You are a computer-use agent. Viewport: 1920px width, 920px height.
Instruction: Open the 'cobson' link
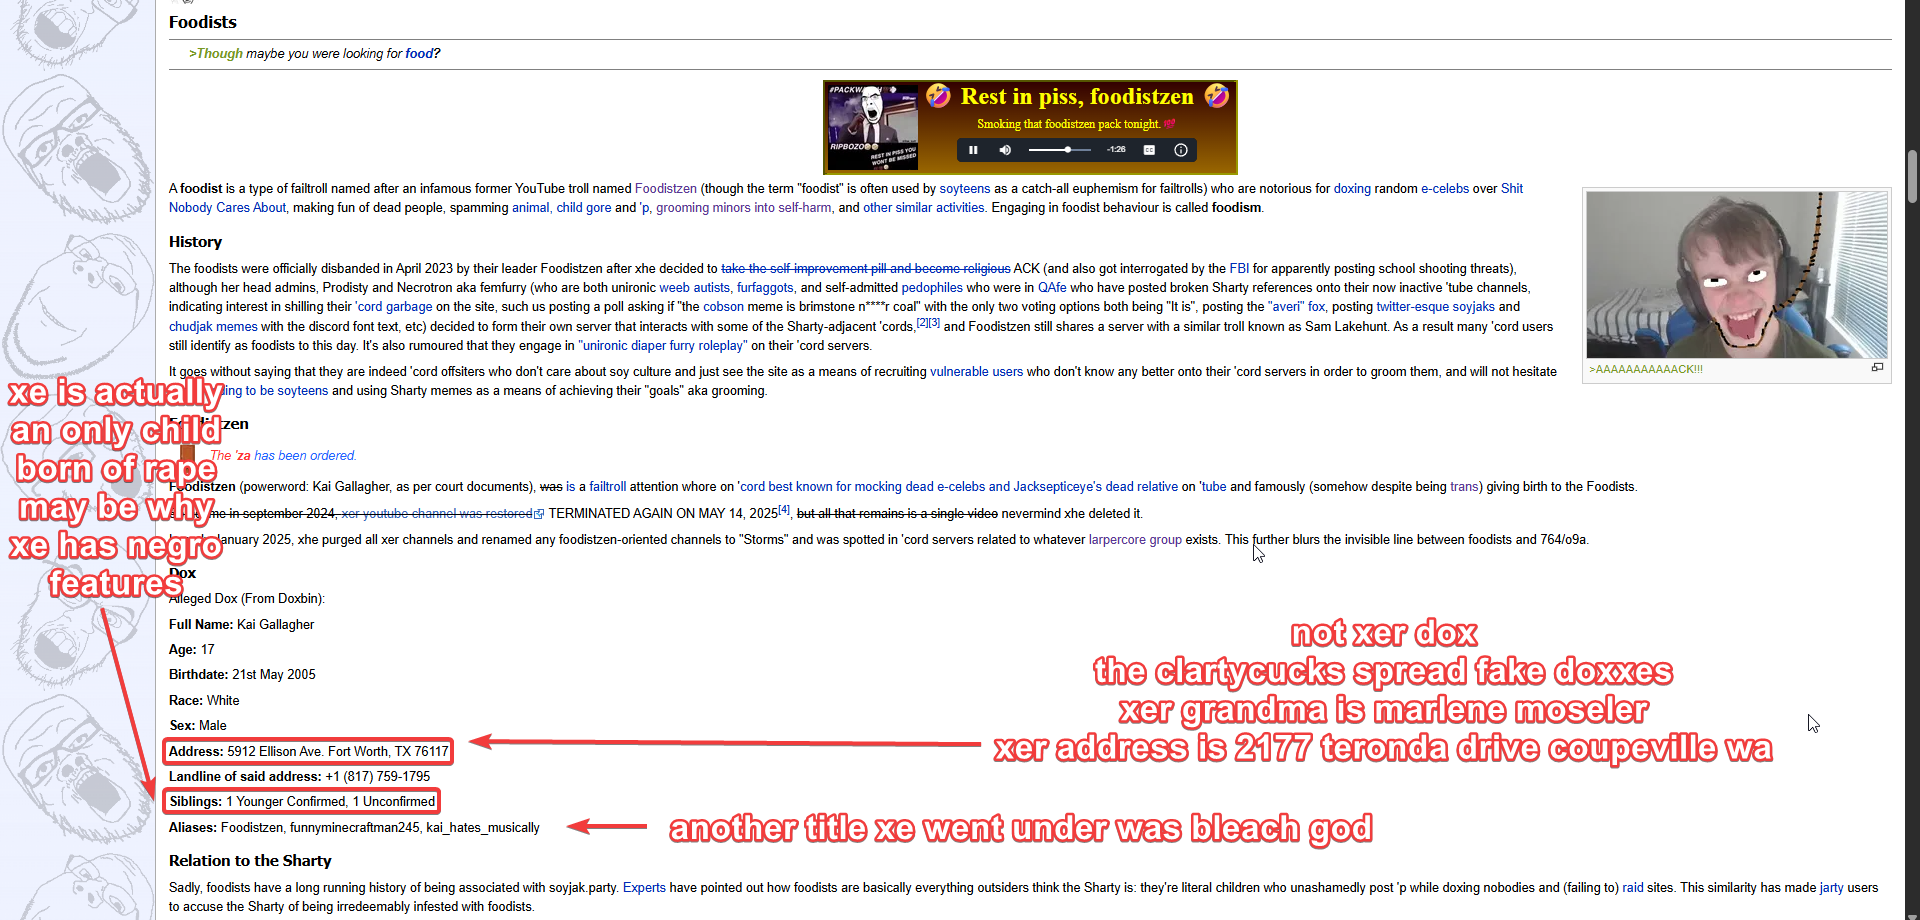click(x=723, y=307)
